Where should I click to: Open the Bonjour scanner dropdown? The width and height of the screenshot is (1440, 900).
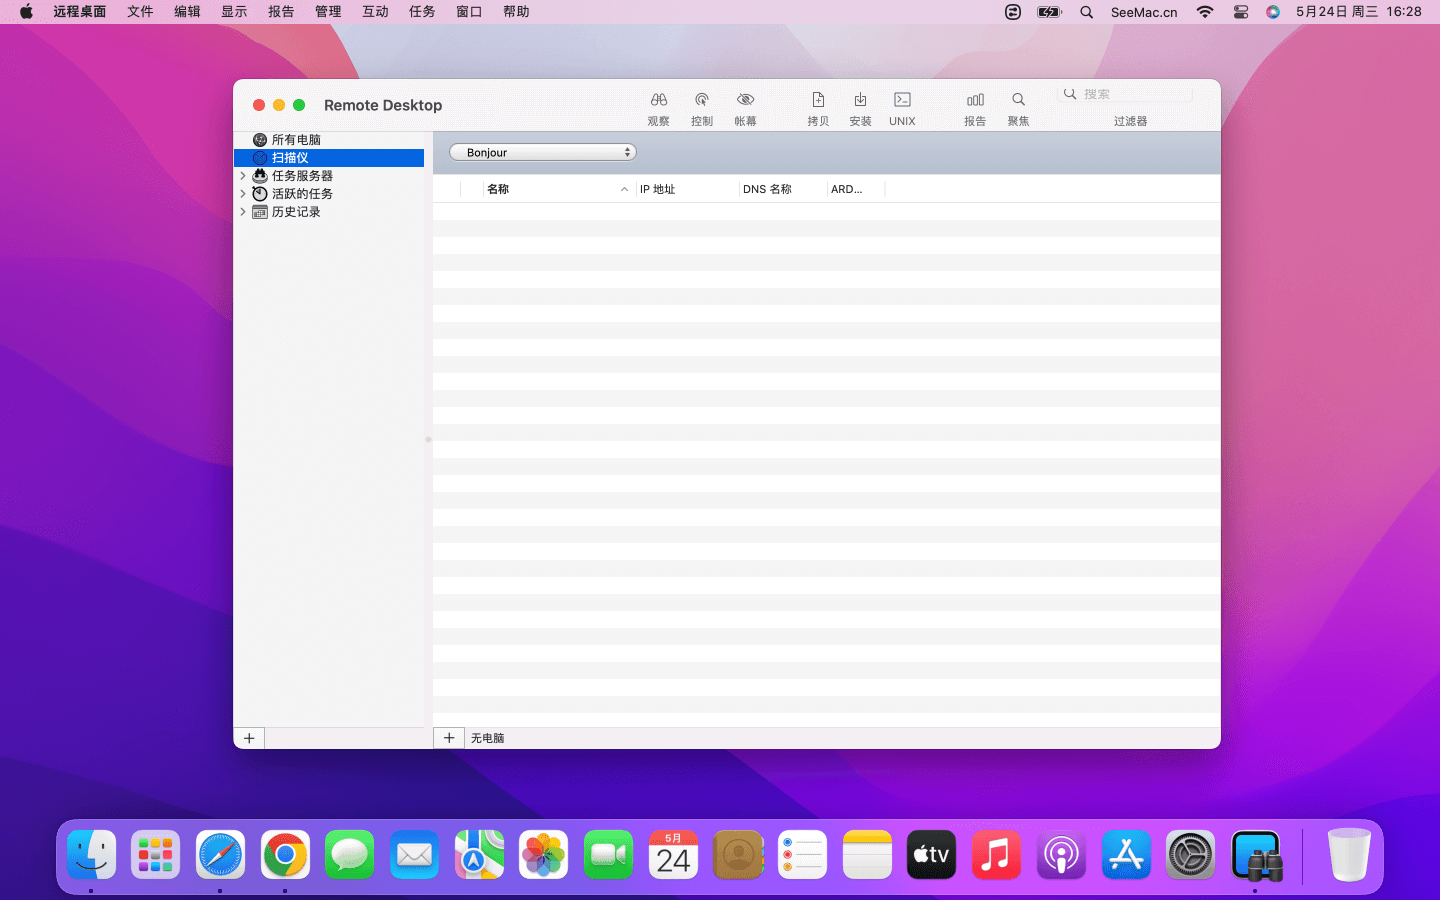(x=543, y=152)
